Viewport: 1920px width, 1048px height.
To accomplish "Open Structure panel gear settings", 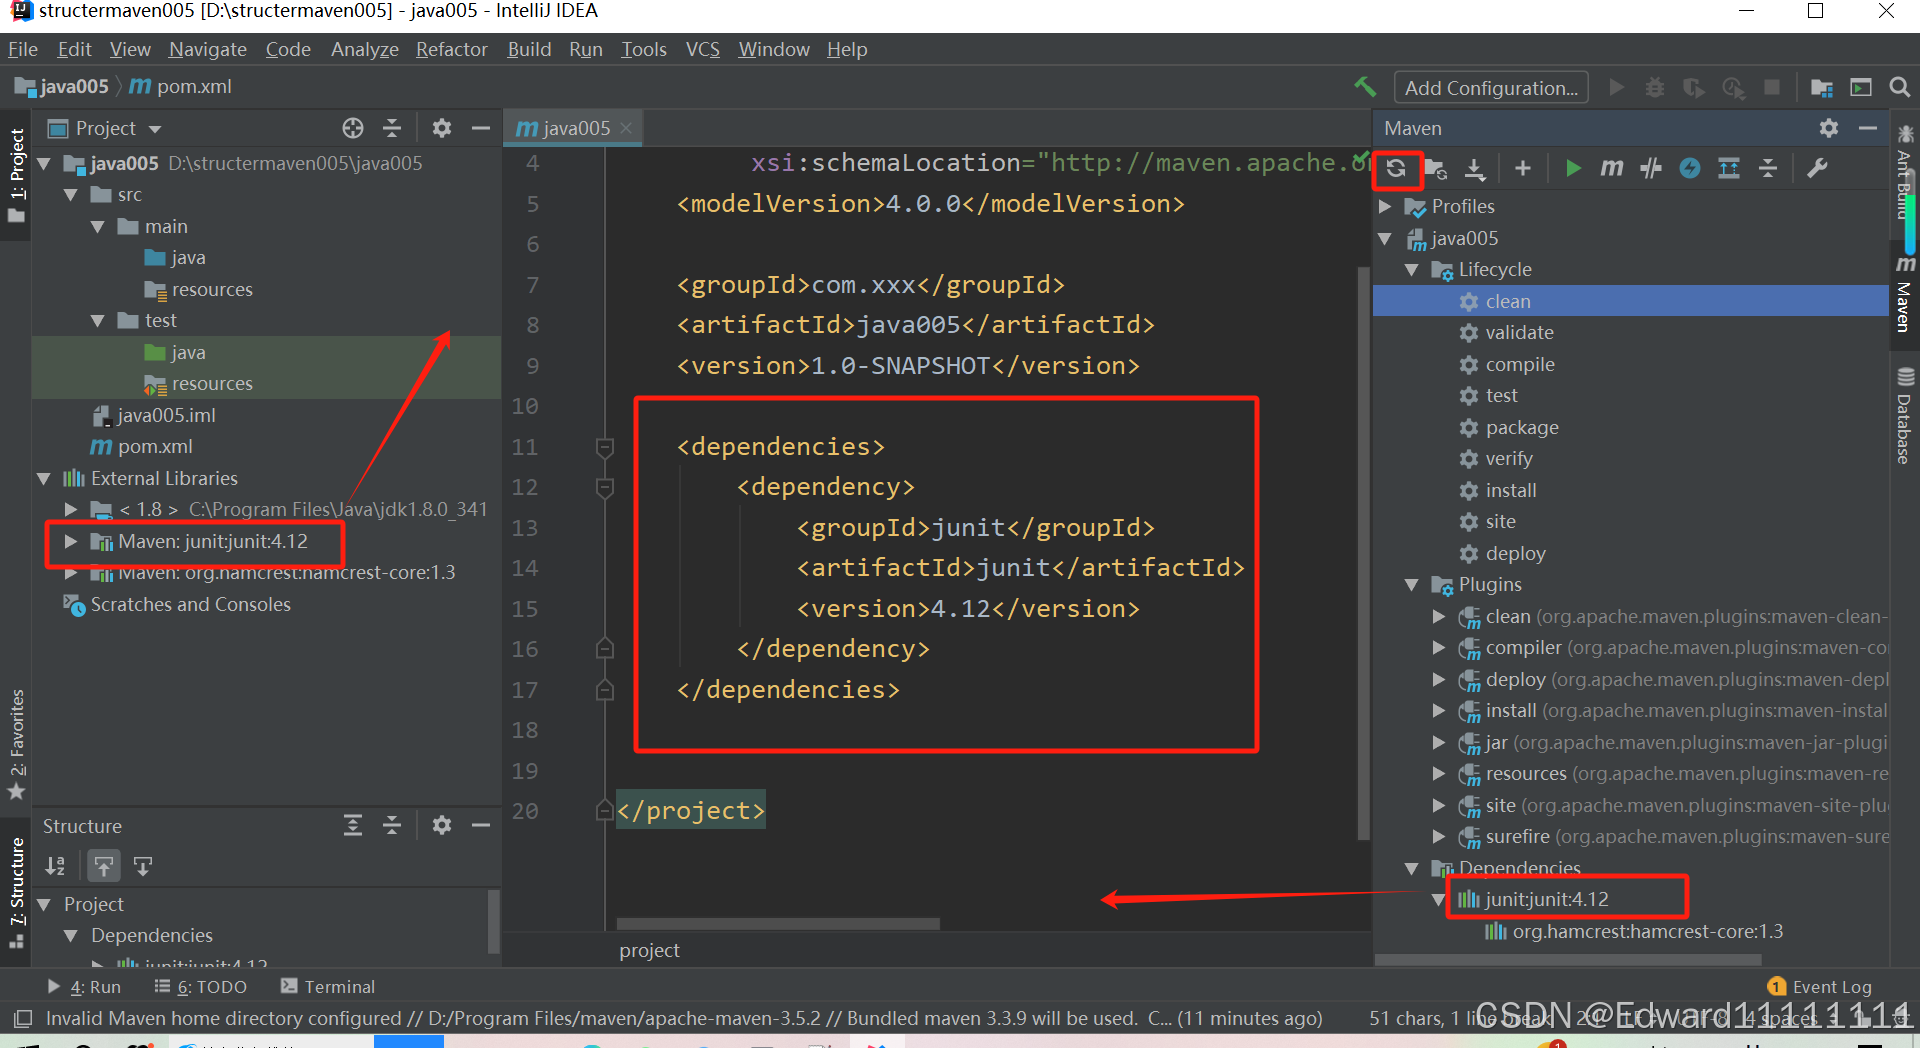I will (x=442, y=825).
